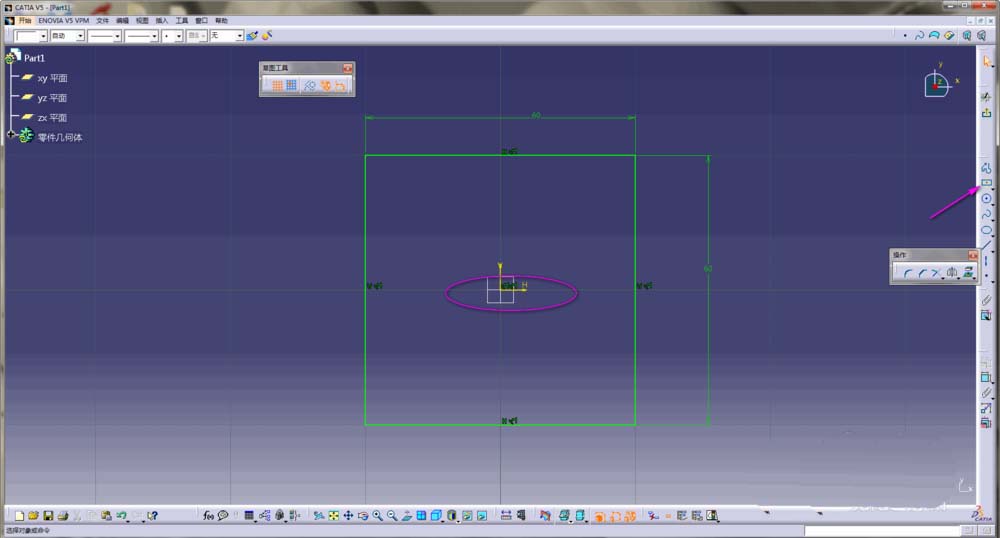Click the Pan view icon
Screen dimensions: 1000x538
[348, 516]
